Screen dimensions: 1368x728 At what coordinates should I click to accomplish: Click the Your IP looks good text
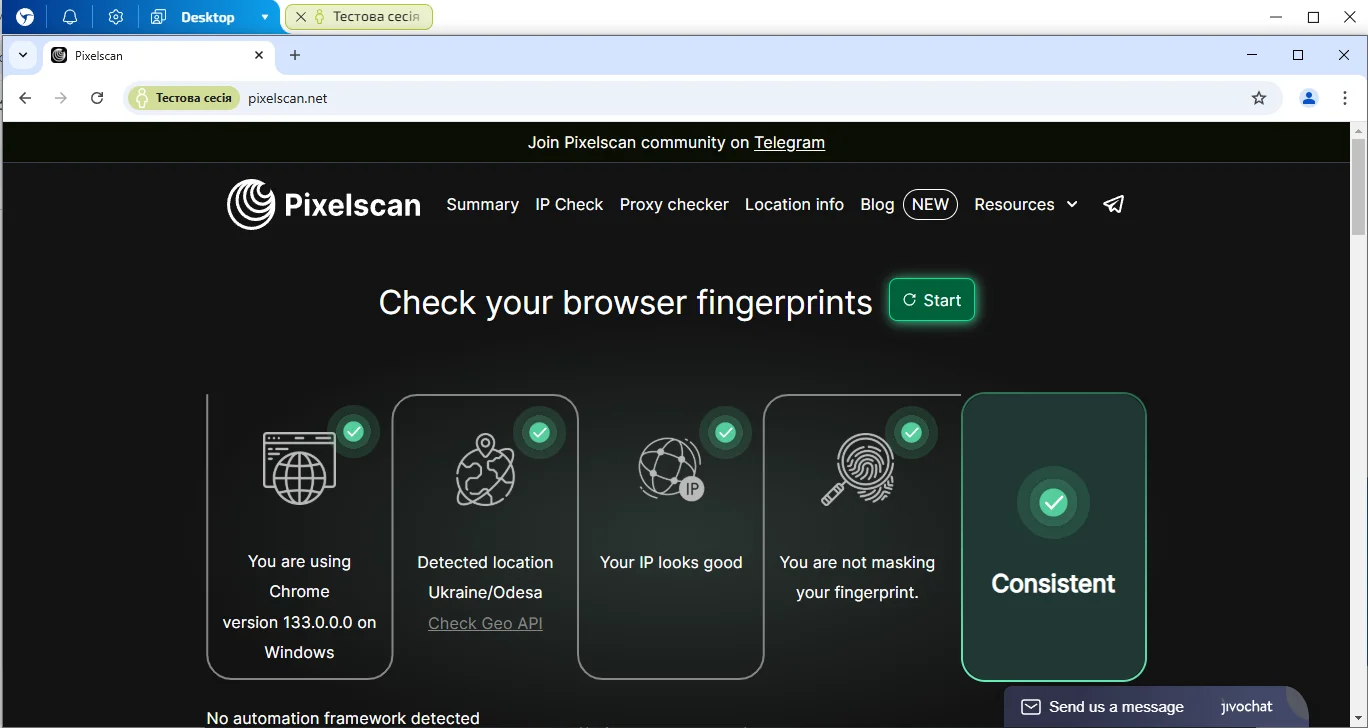(671, 562)
